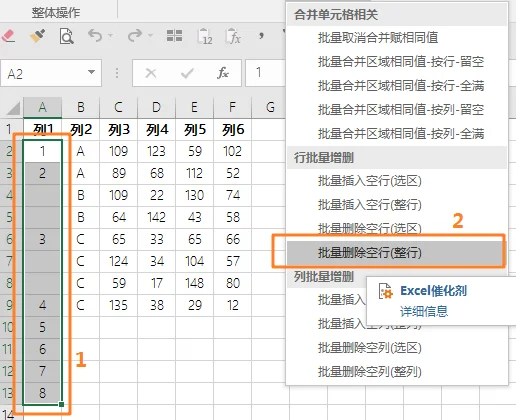This screenshot has height=420, width=516.
Task: Open the insert function fx button
Action: click(x=223, y=73)
